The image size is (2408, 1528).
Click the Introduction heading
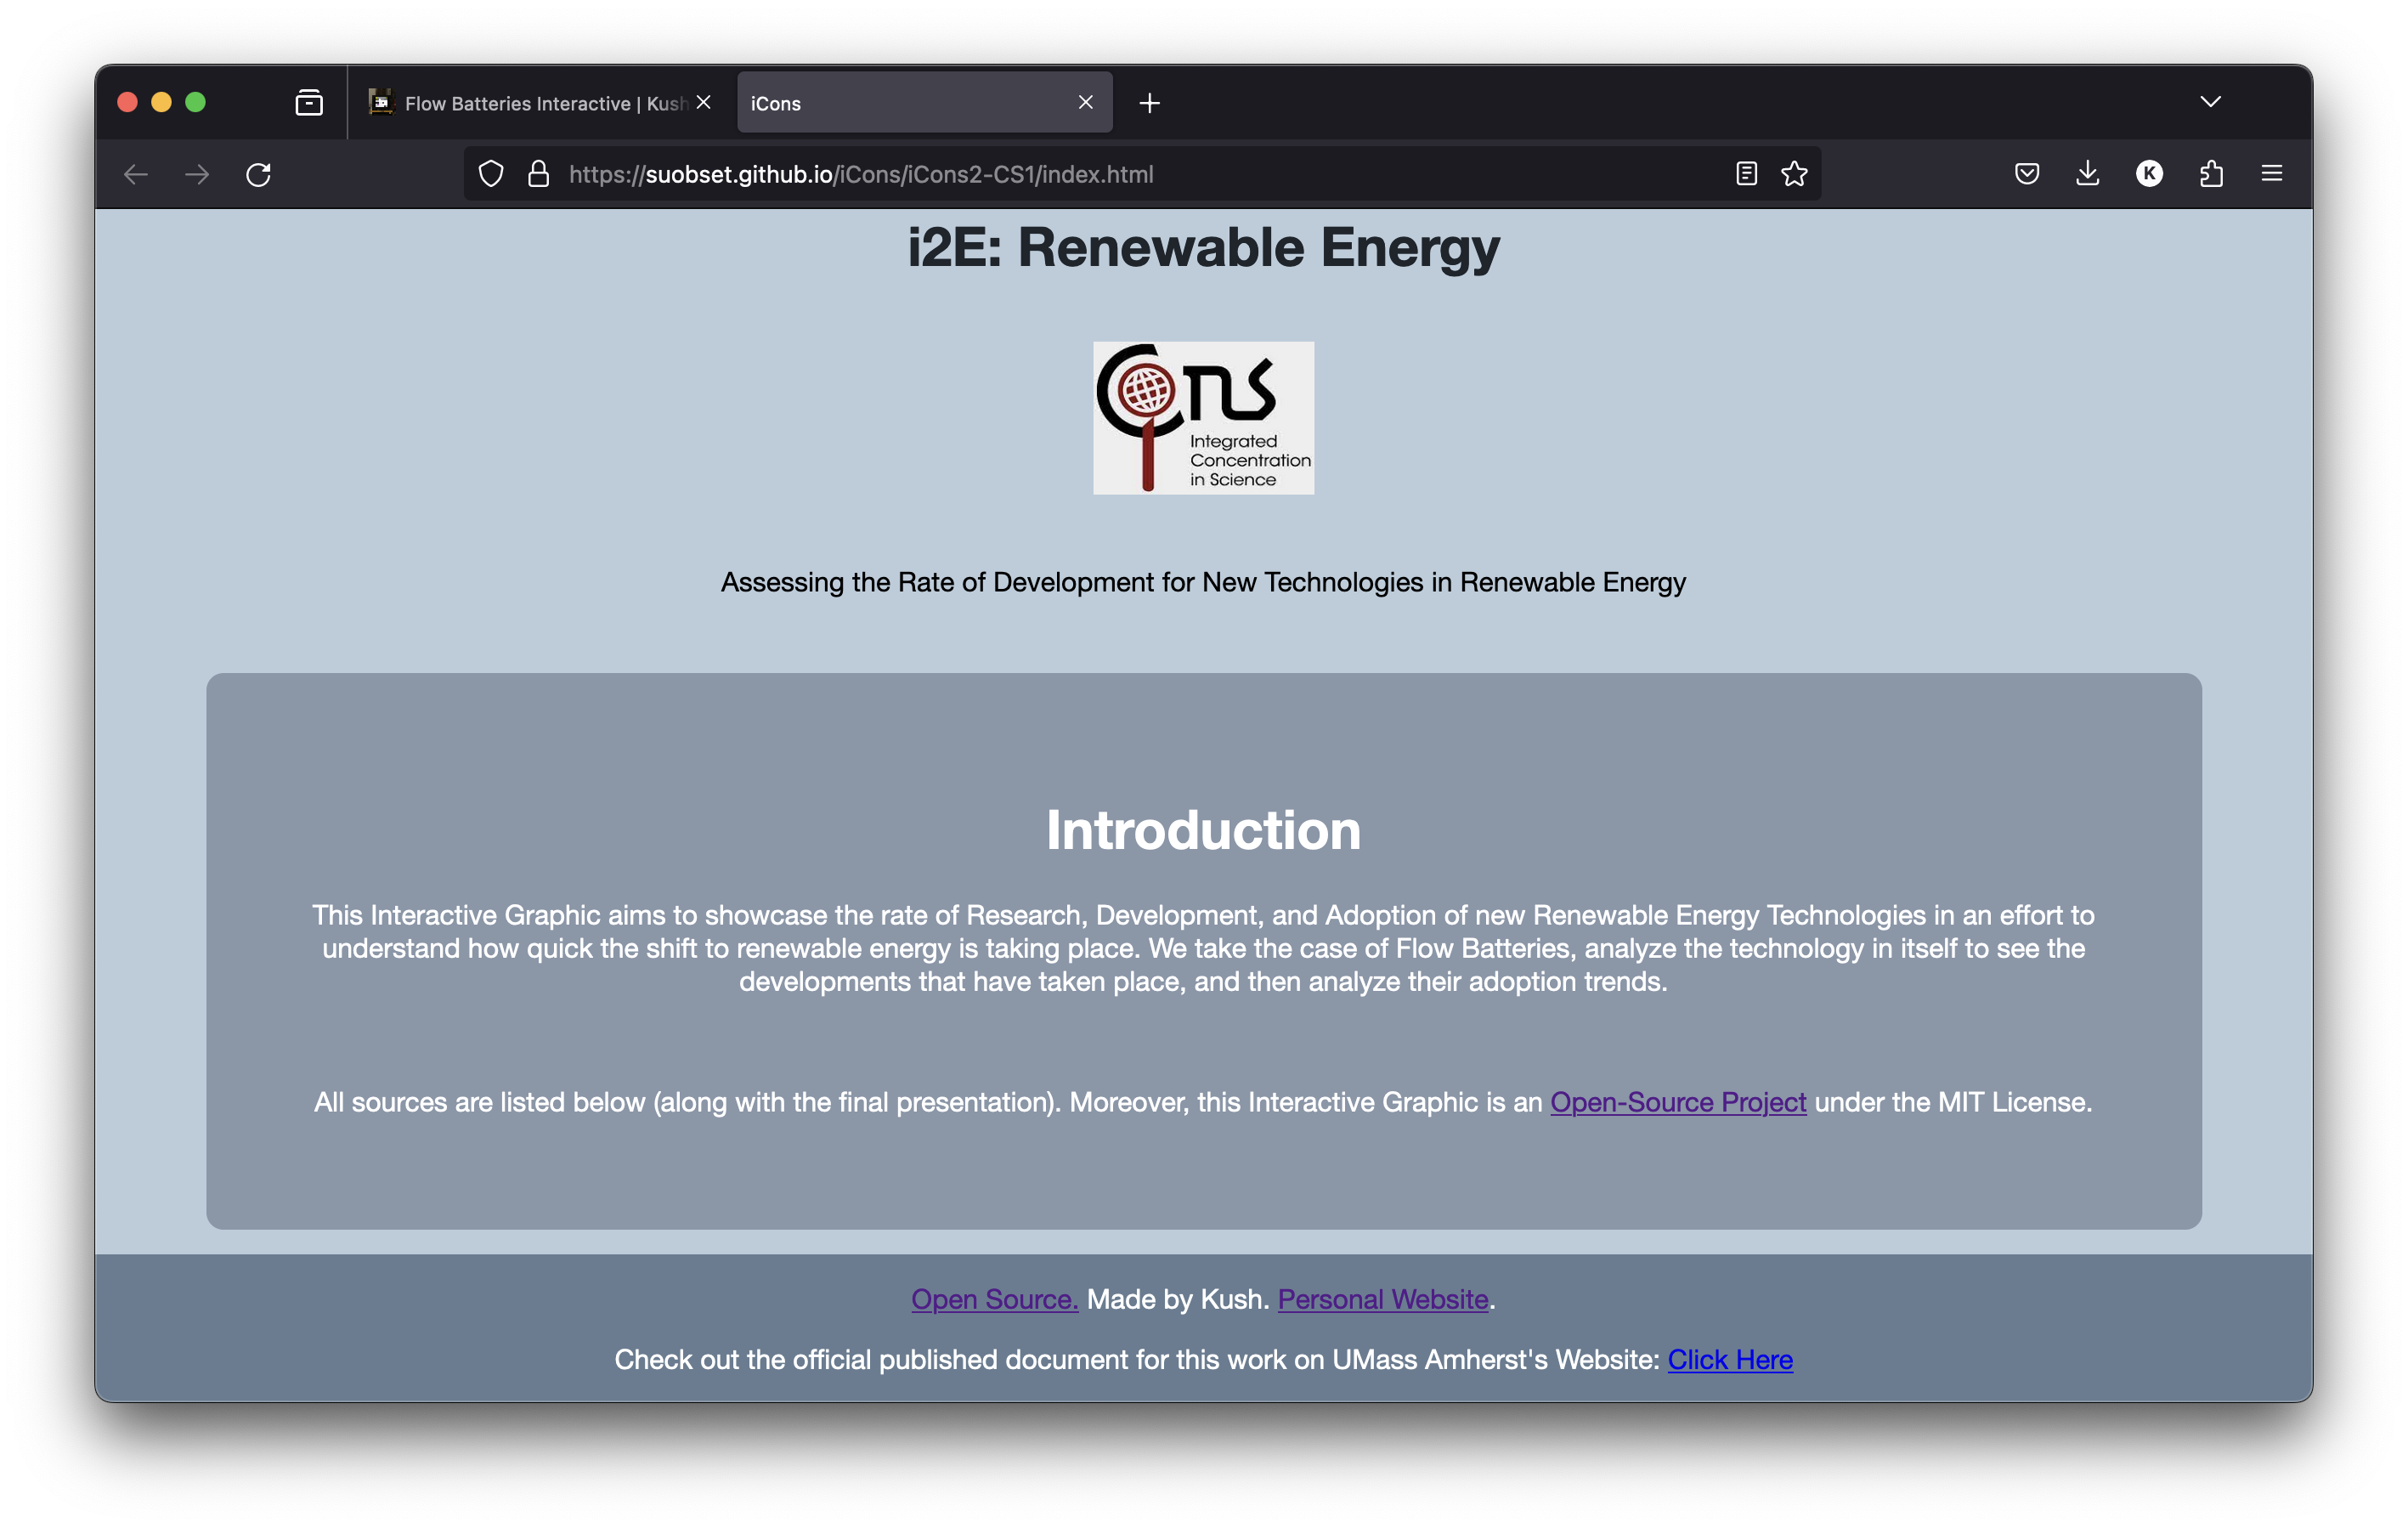[x=1203, y=830]
